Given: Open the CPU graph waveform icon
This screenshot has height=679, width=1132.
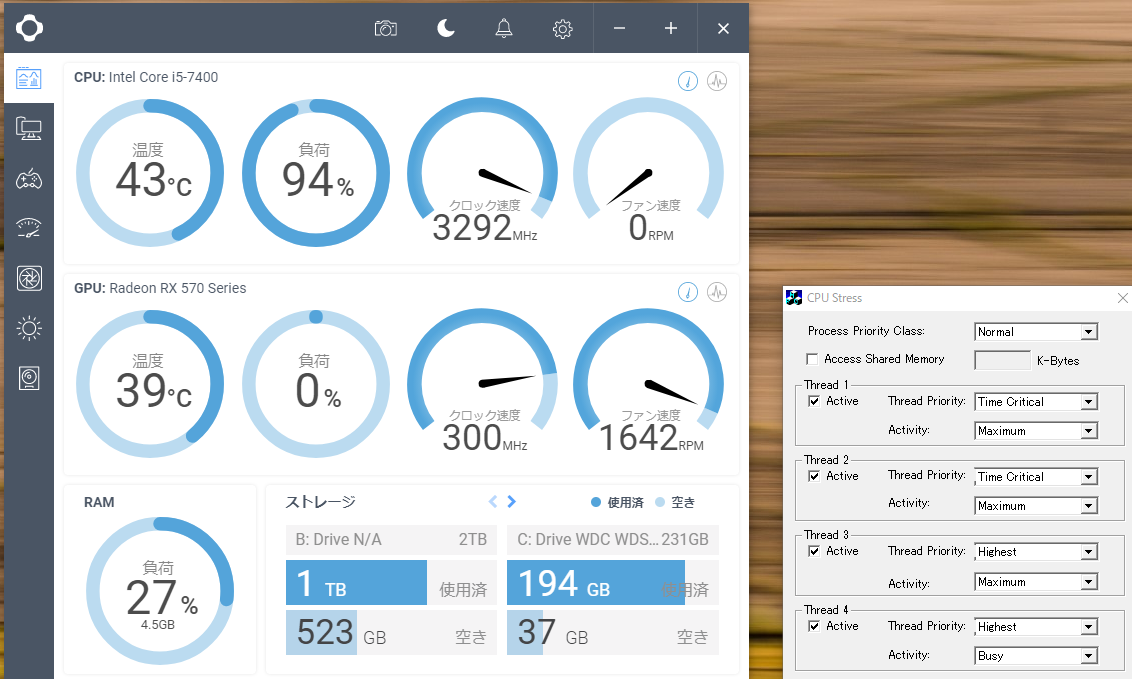Looking at the screenshot, I should [717, 81].
